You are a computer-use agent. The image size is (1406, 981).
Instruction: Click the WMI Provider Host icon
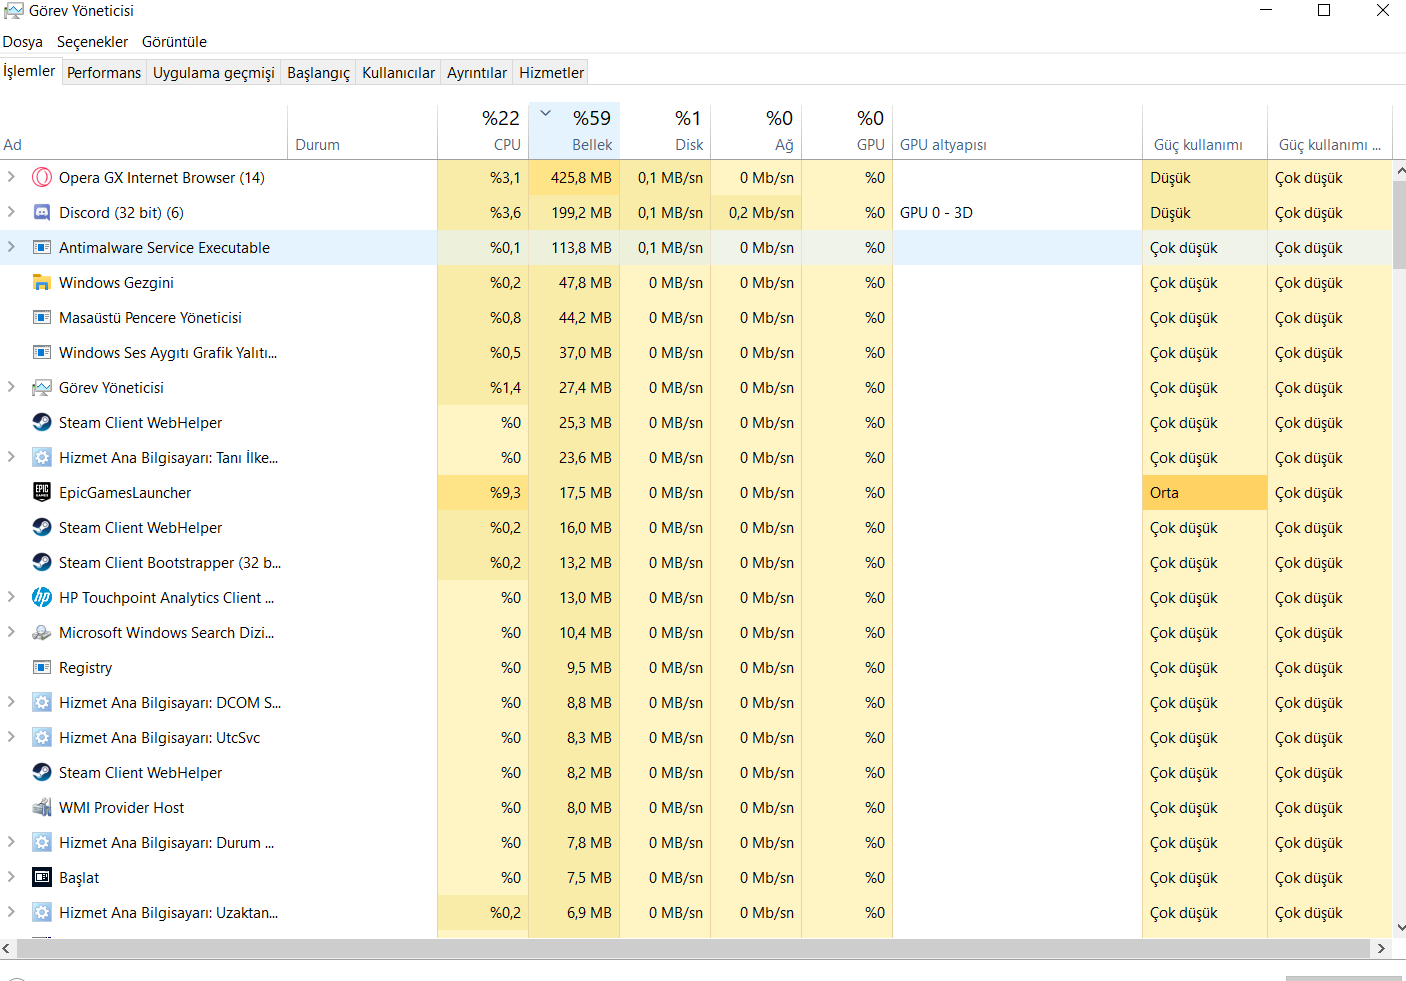point(41,808)
